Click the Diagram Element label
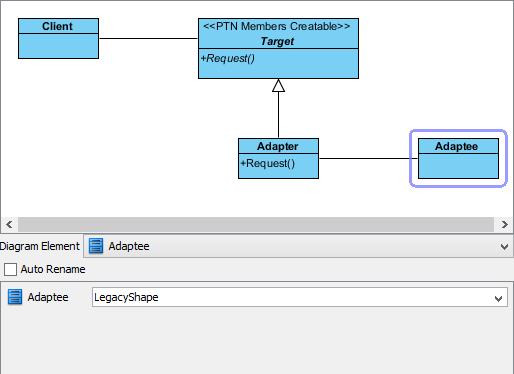The width and height of the screenshot is (514, 374). pos(39,246)
